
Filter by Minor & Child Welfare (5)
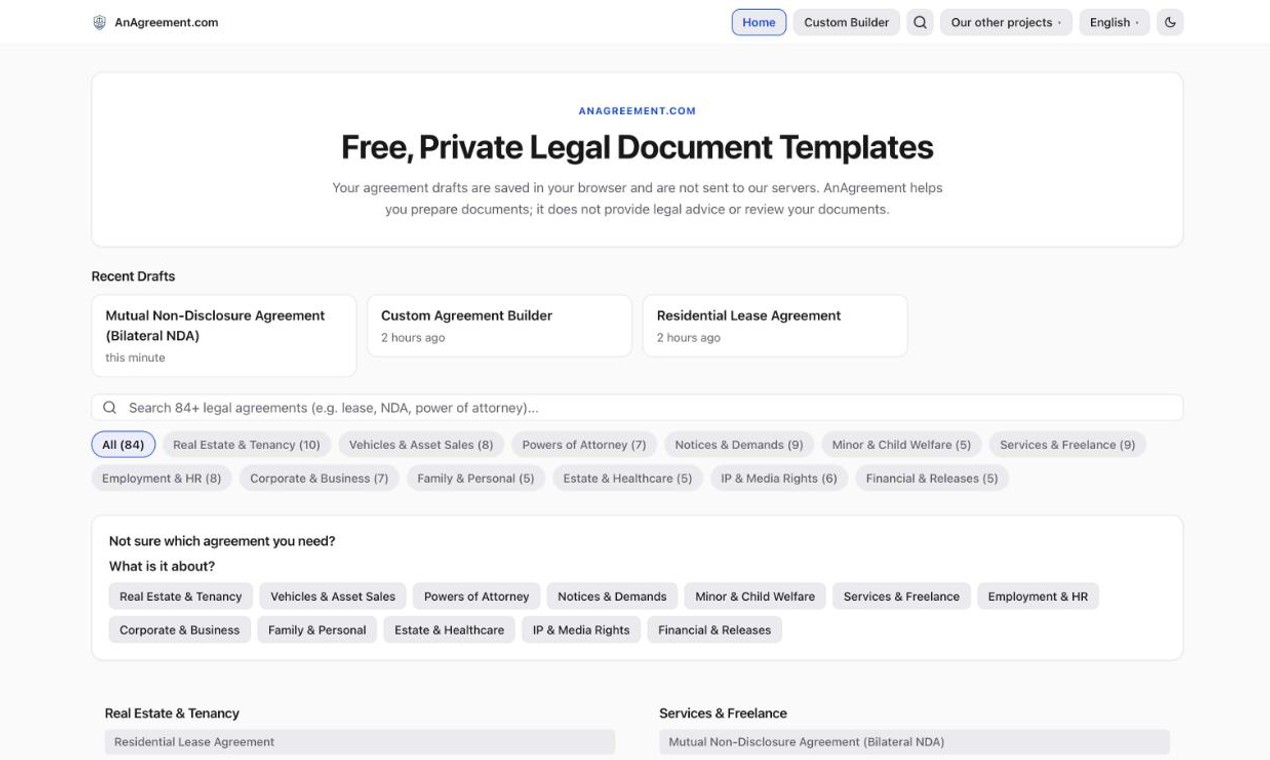(x=901, y=445)
